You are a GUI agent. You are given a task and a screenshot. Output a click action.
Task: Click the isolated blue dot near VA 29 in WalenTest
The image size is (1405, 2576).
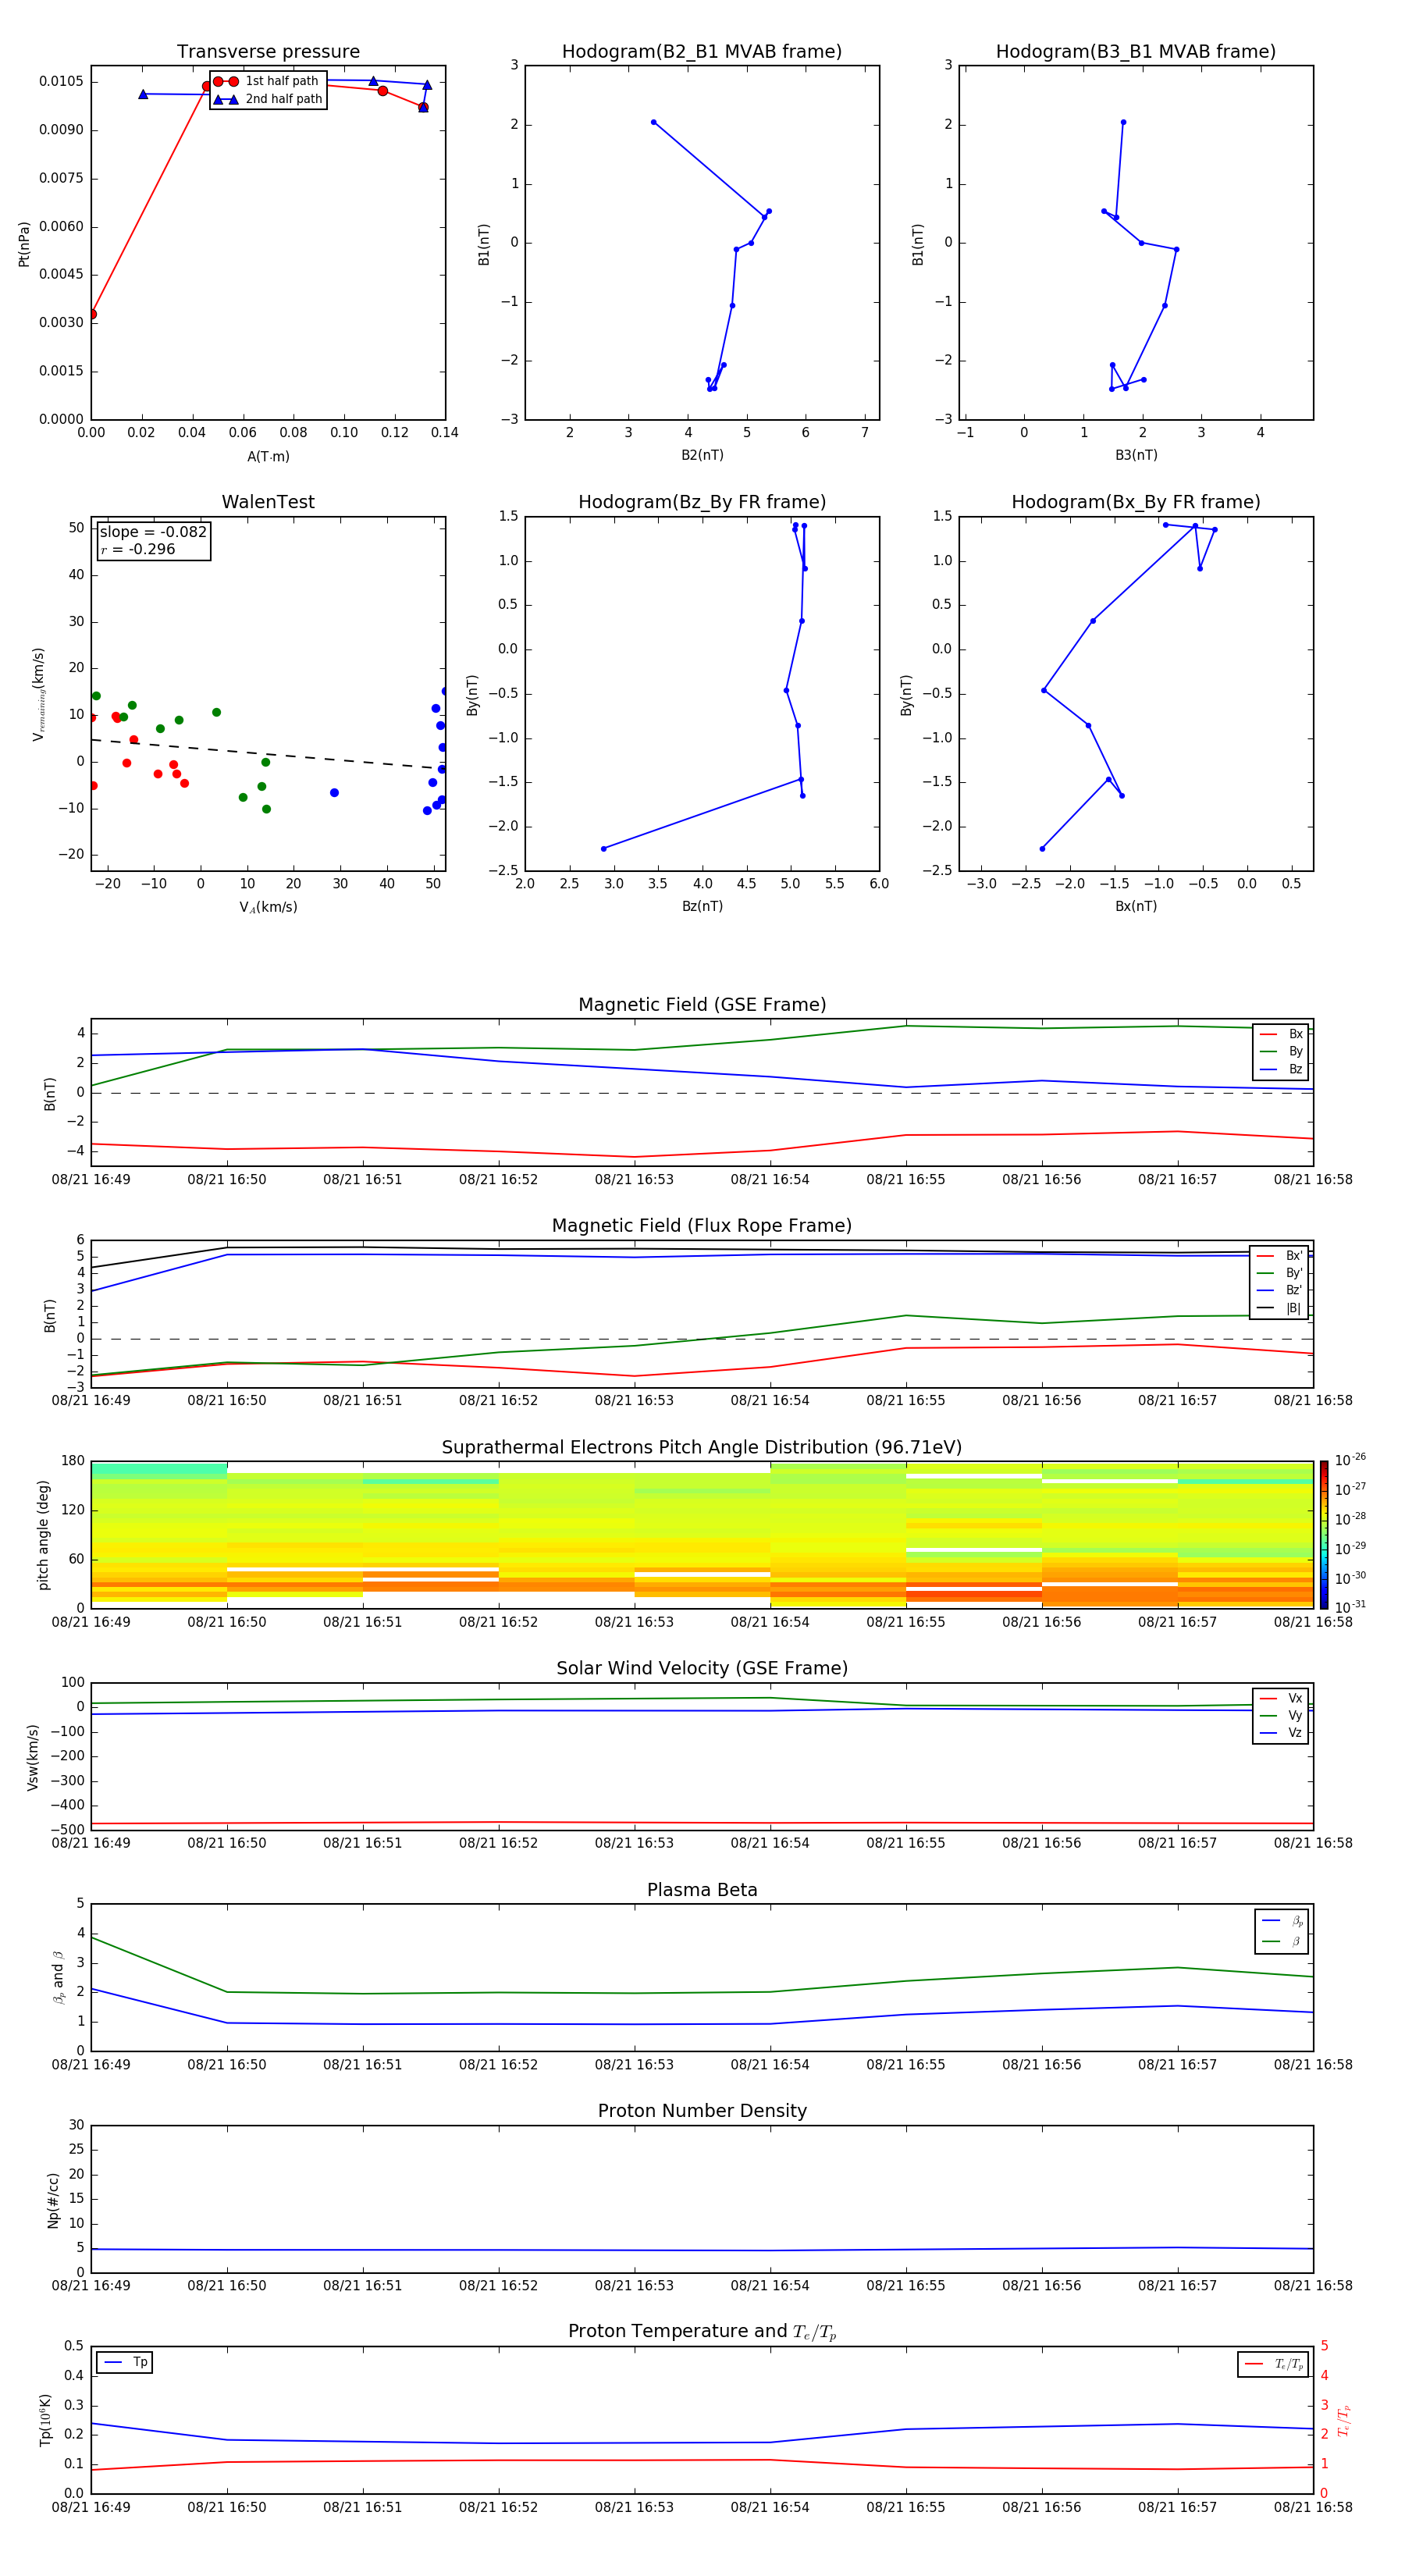pyautogui.click(x=334, y=793)
